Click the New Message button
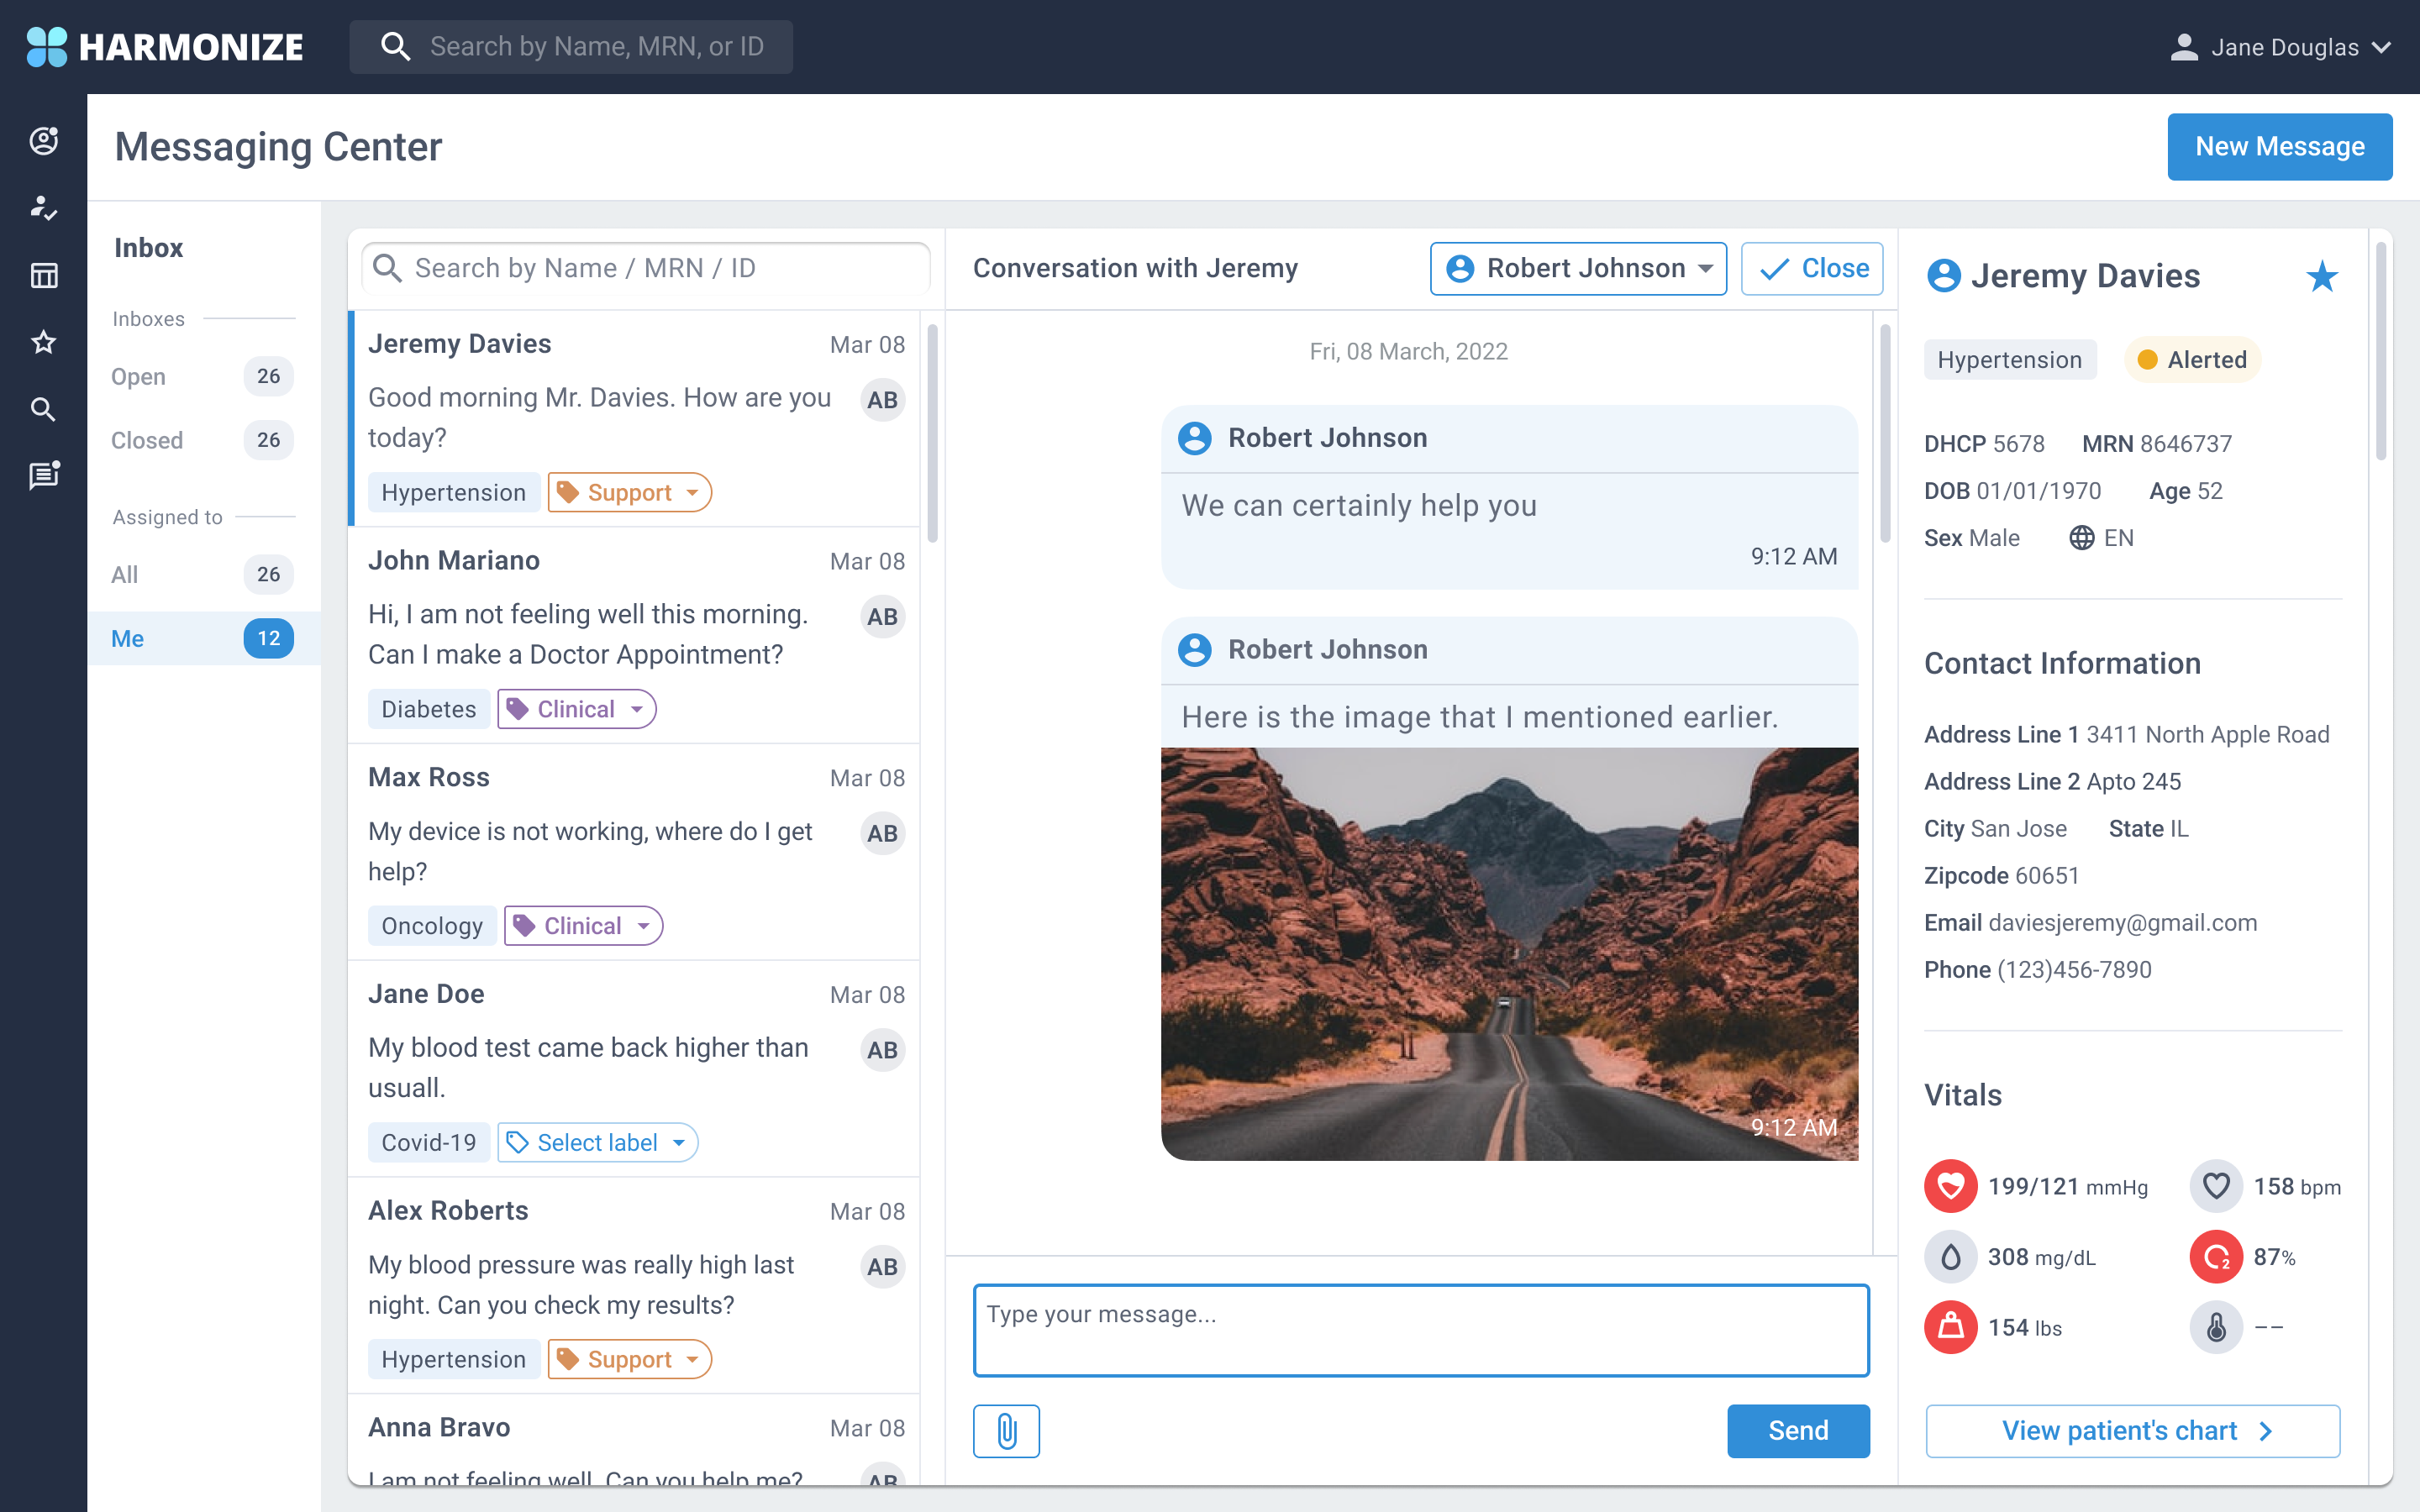 point(2279,146)
